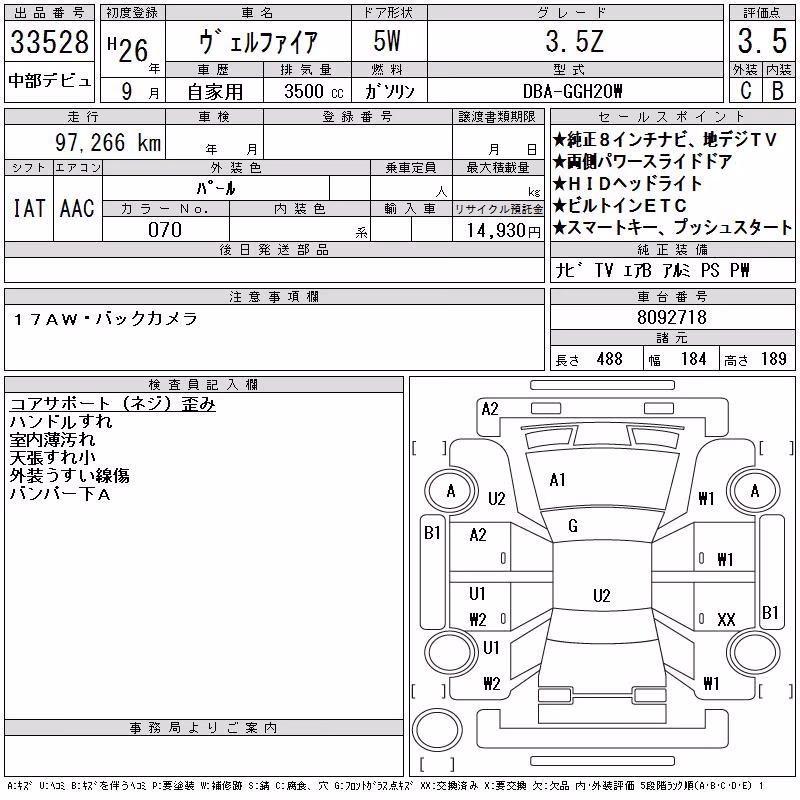Click 事務局よりご案内 section header
Image resolution: width=800 pixels, height=800 pixels.
pos(203,728)
